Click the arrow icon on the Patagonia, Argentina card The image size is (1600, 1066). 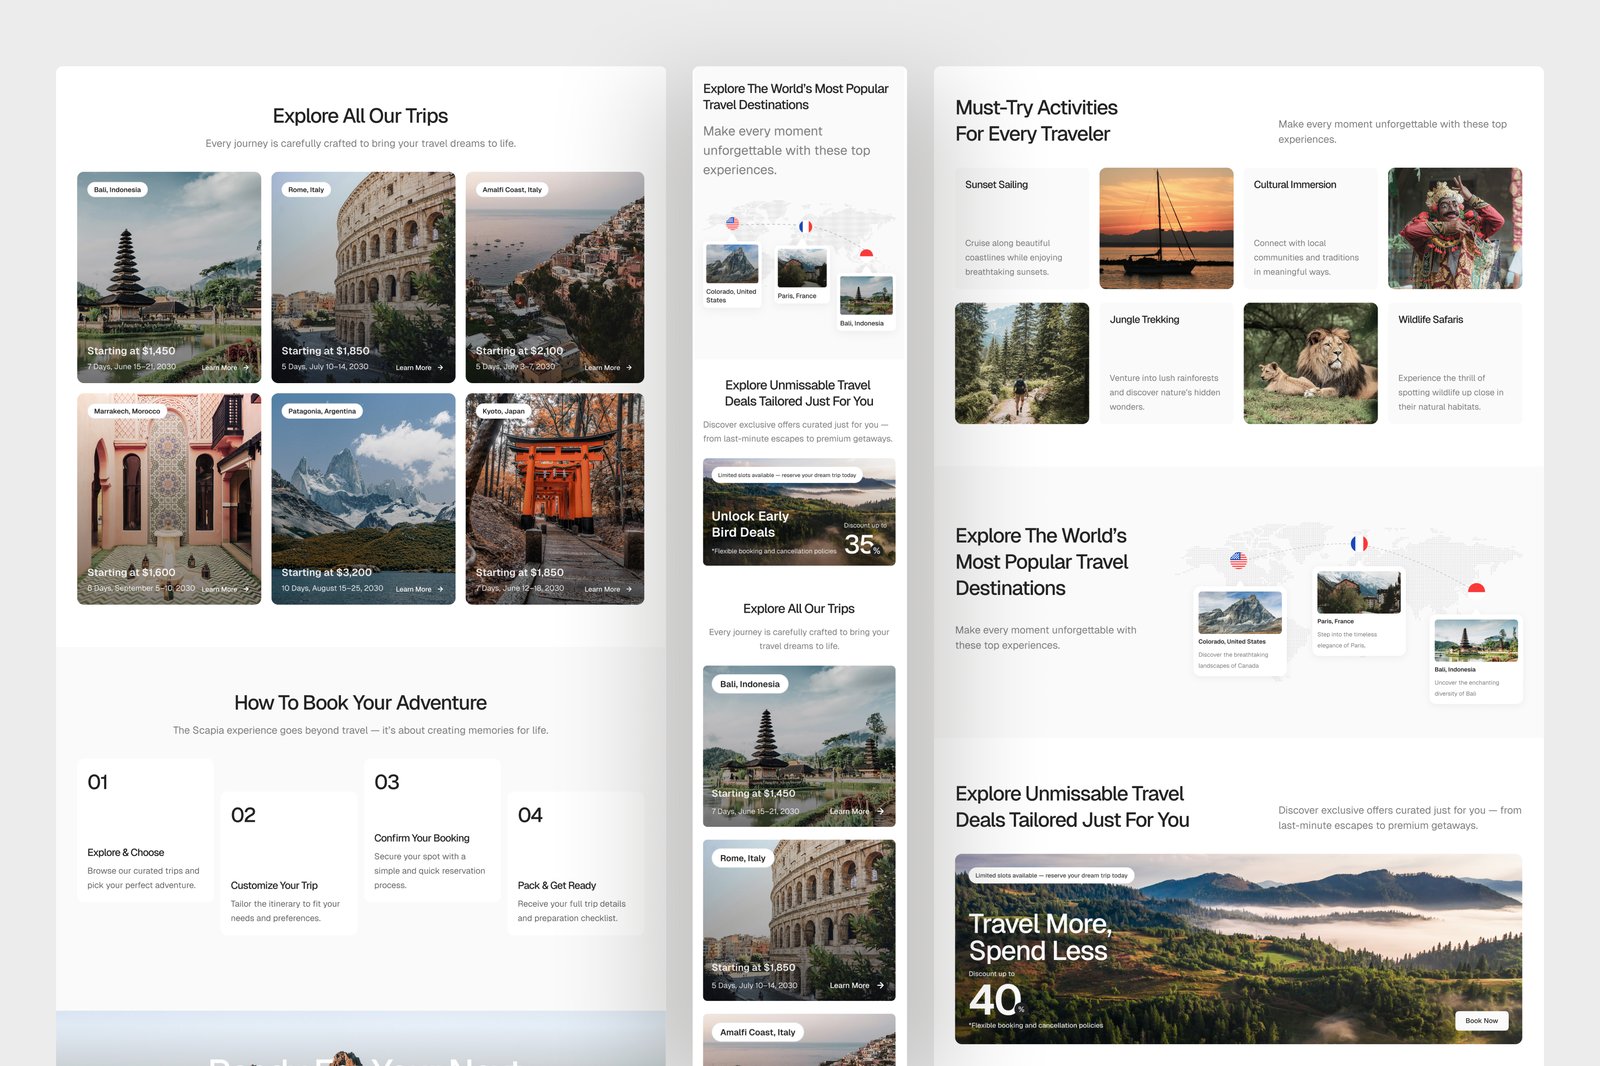pyautogui.click(x=440, y=589)
